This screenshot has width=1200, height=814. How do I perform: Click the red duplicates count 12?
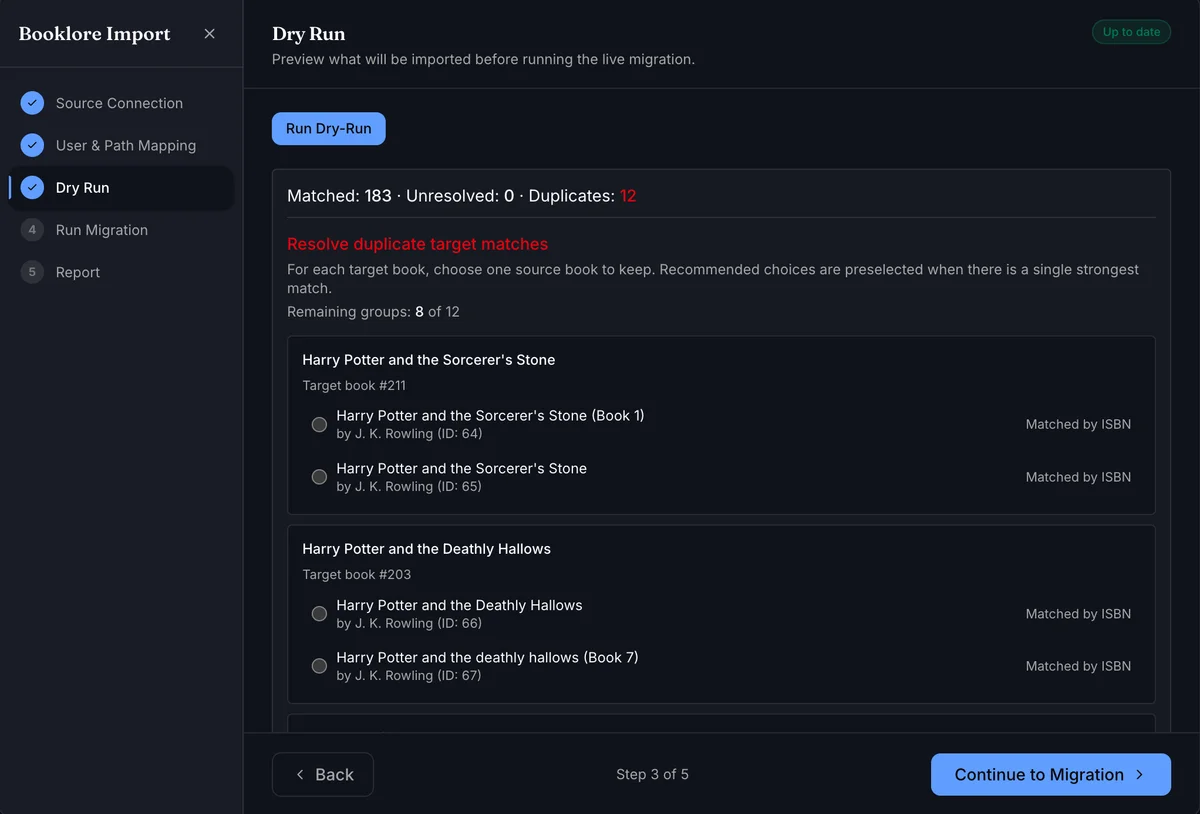(x=628, y=196)
